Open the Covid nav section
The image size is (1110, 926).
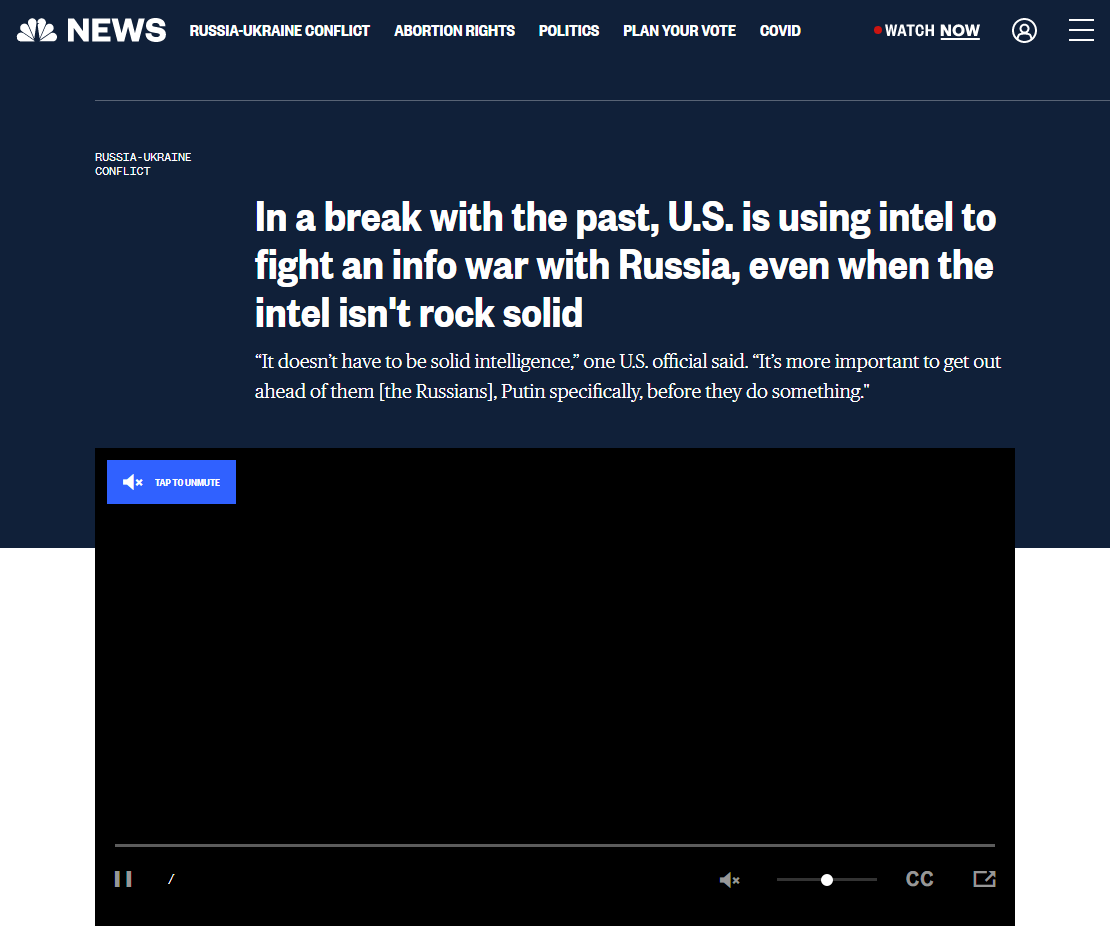click(780, 31)
